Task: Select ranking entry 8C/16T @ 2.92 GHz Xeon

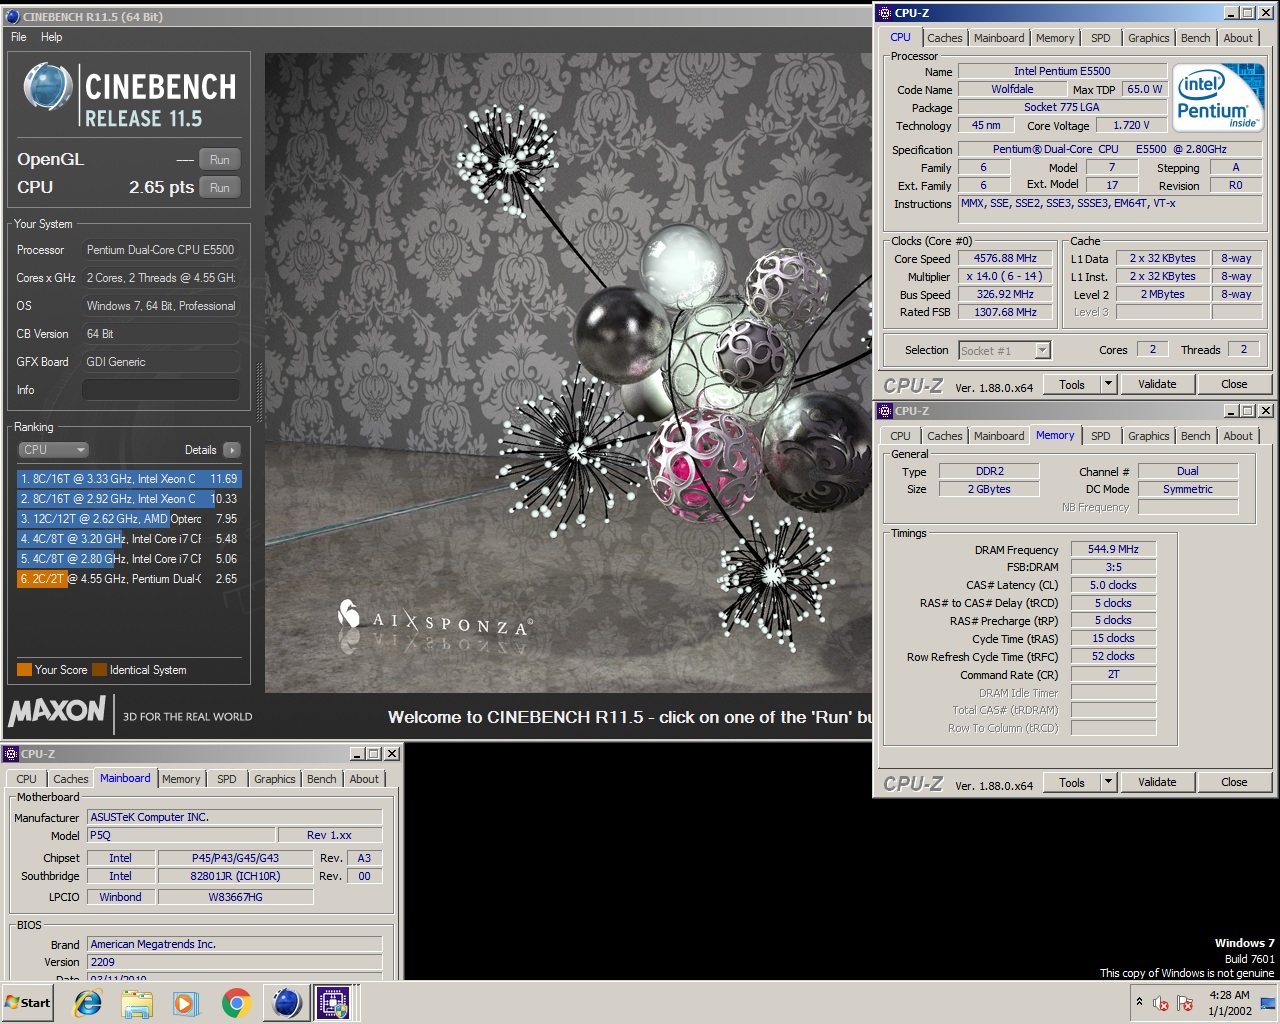Action: point(129,499)
